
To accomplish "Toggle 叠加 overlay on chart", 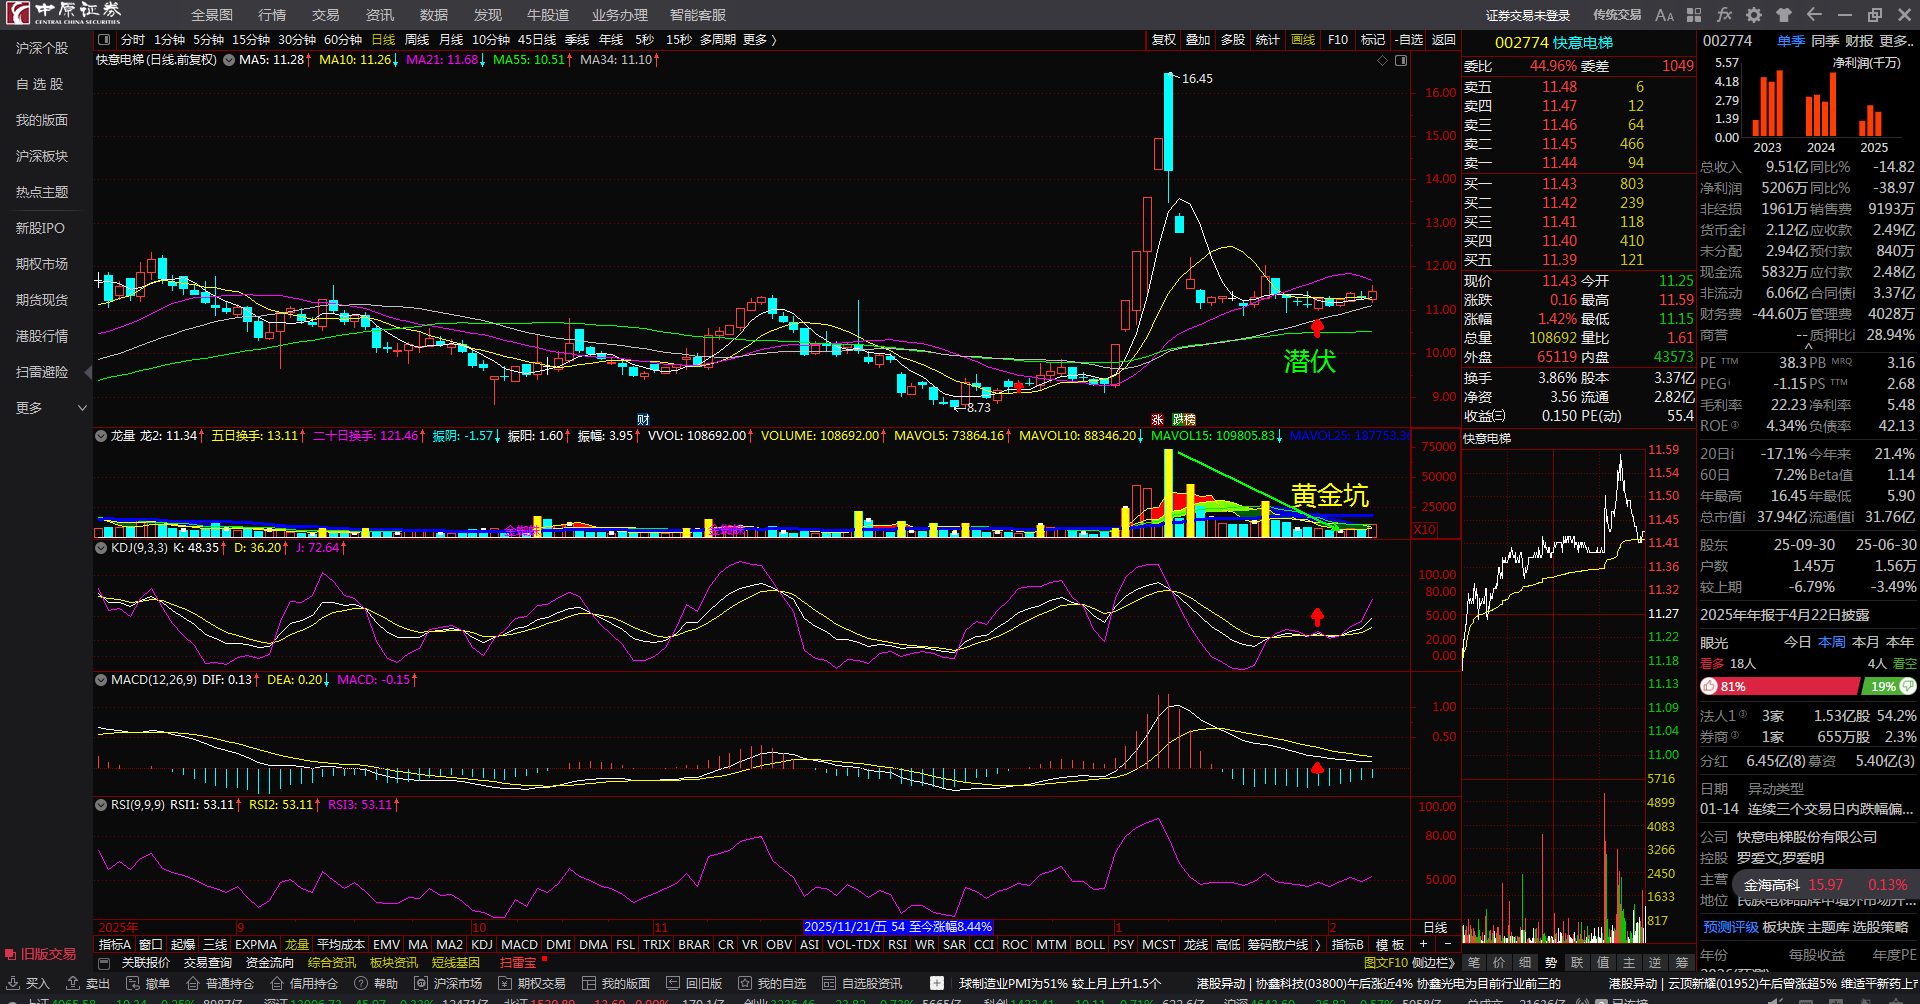I will pyautogui.click(x=1198, y=40).
